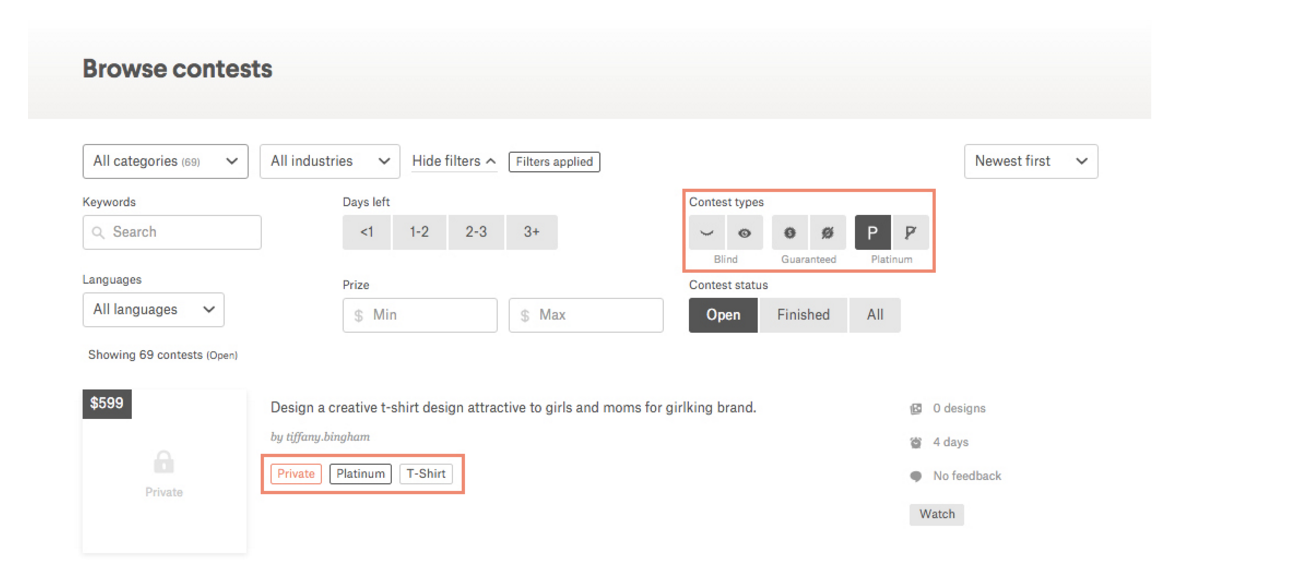Toggle the Platinum P filter icon
The image size is (1298, 580).
pos(872,233)
